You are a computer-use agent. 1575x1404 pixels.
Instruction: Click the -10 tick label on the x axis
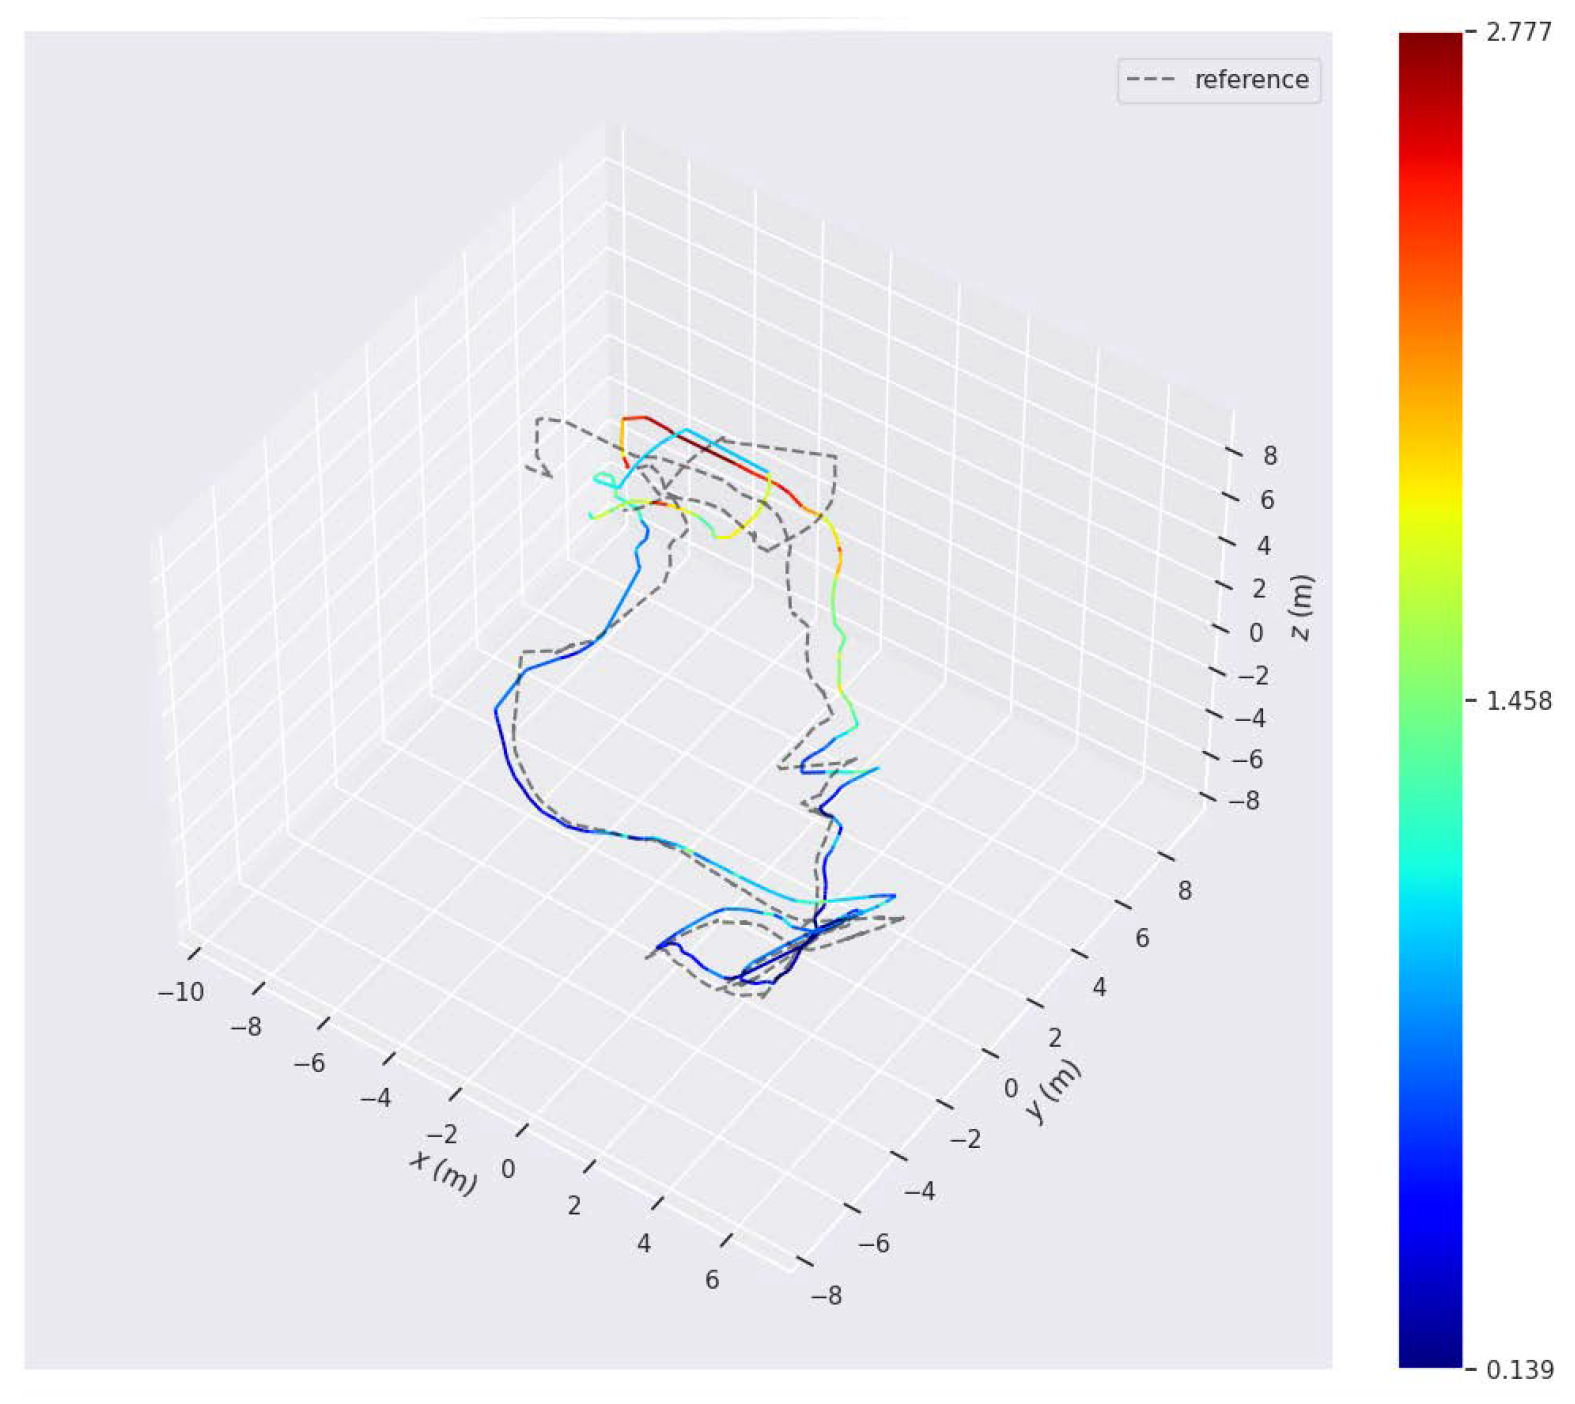[180, 992]
